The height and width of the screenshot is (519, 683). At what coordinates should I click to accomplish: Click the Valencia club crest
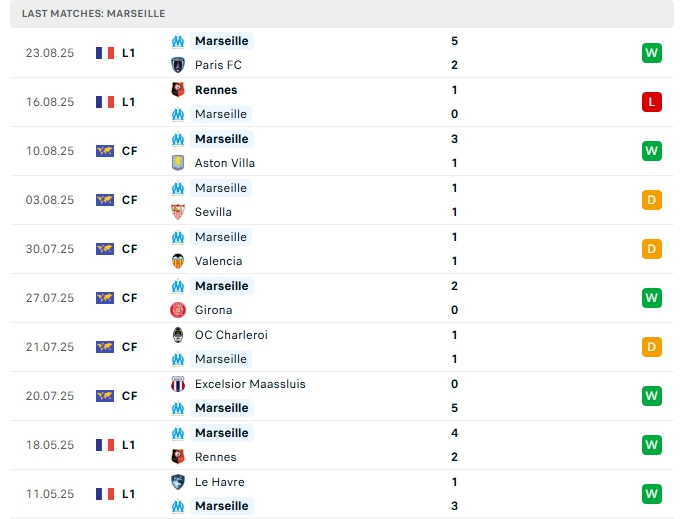click(179, 261)
